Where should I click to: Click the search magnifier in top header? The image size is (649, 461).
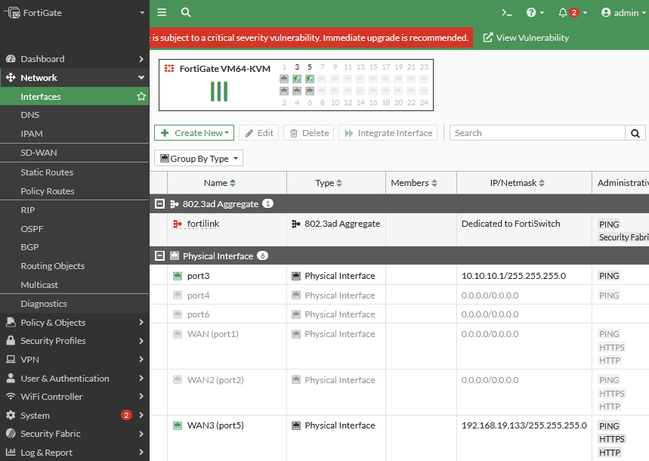point(186,13)
